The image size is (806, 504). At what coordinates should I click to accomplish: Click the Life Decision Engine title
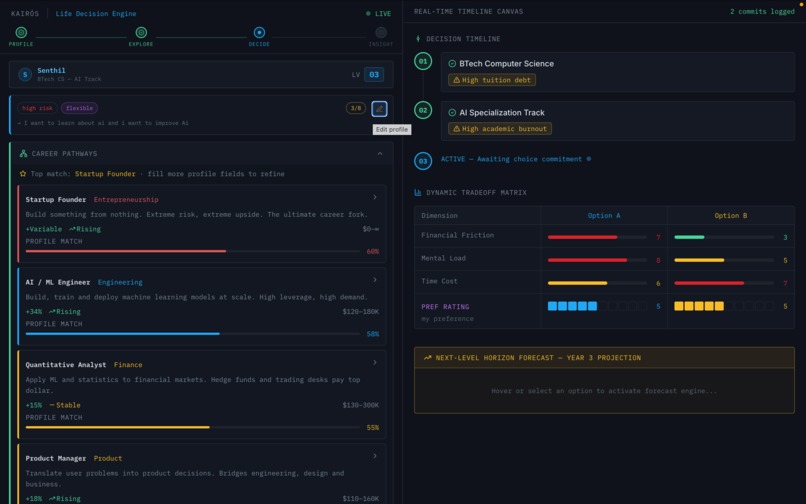96,13
